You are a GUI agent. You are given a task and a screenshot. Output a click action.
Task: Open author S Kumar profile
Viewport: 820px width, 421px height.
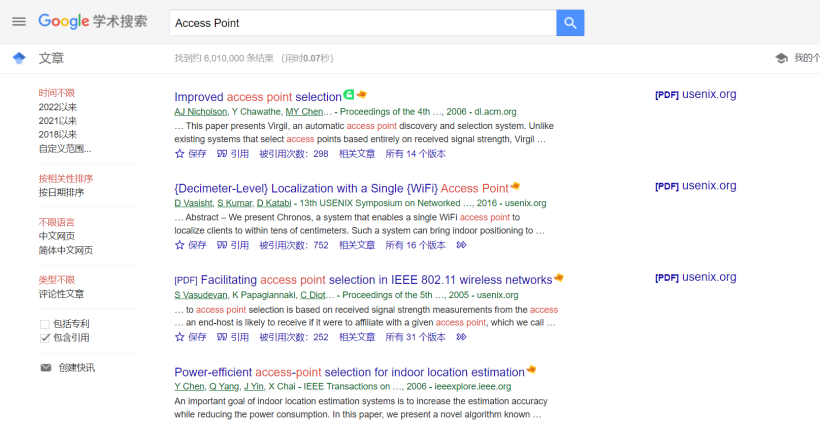coord(234,203)
